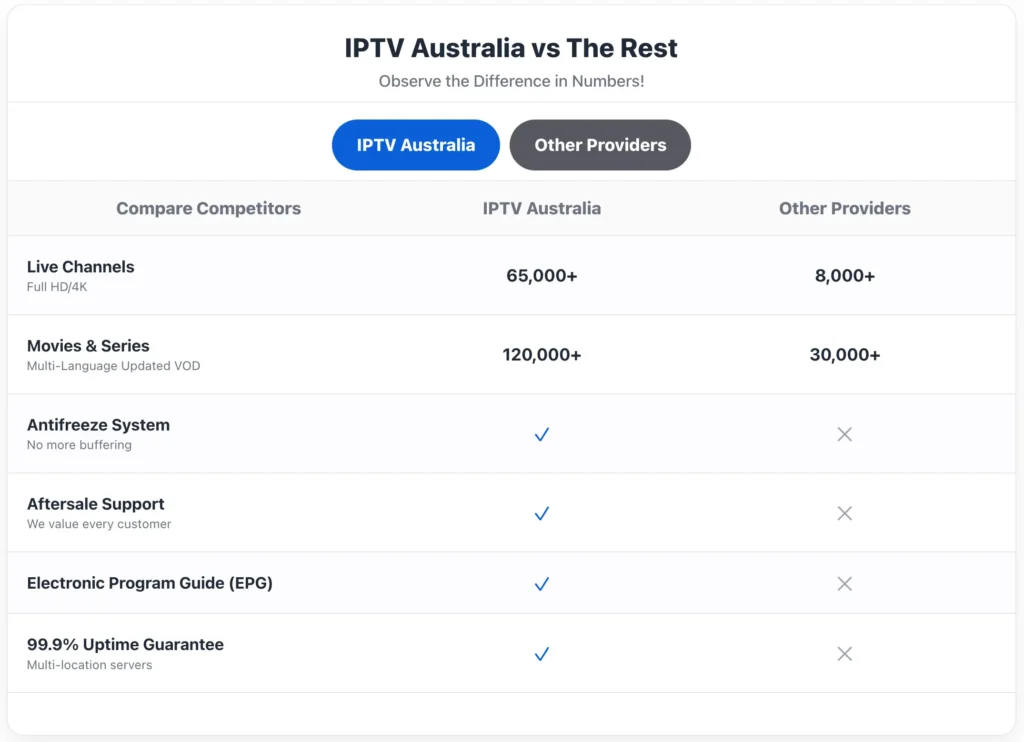Select the blue IPTV Australia button
The image size is (1024, 742).
click(415, 145)
